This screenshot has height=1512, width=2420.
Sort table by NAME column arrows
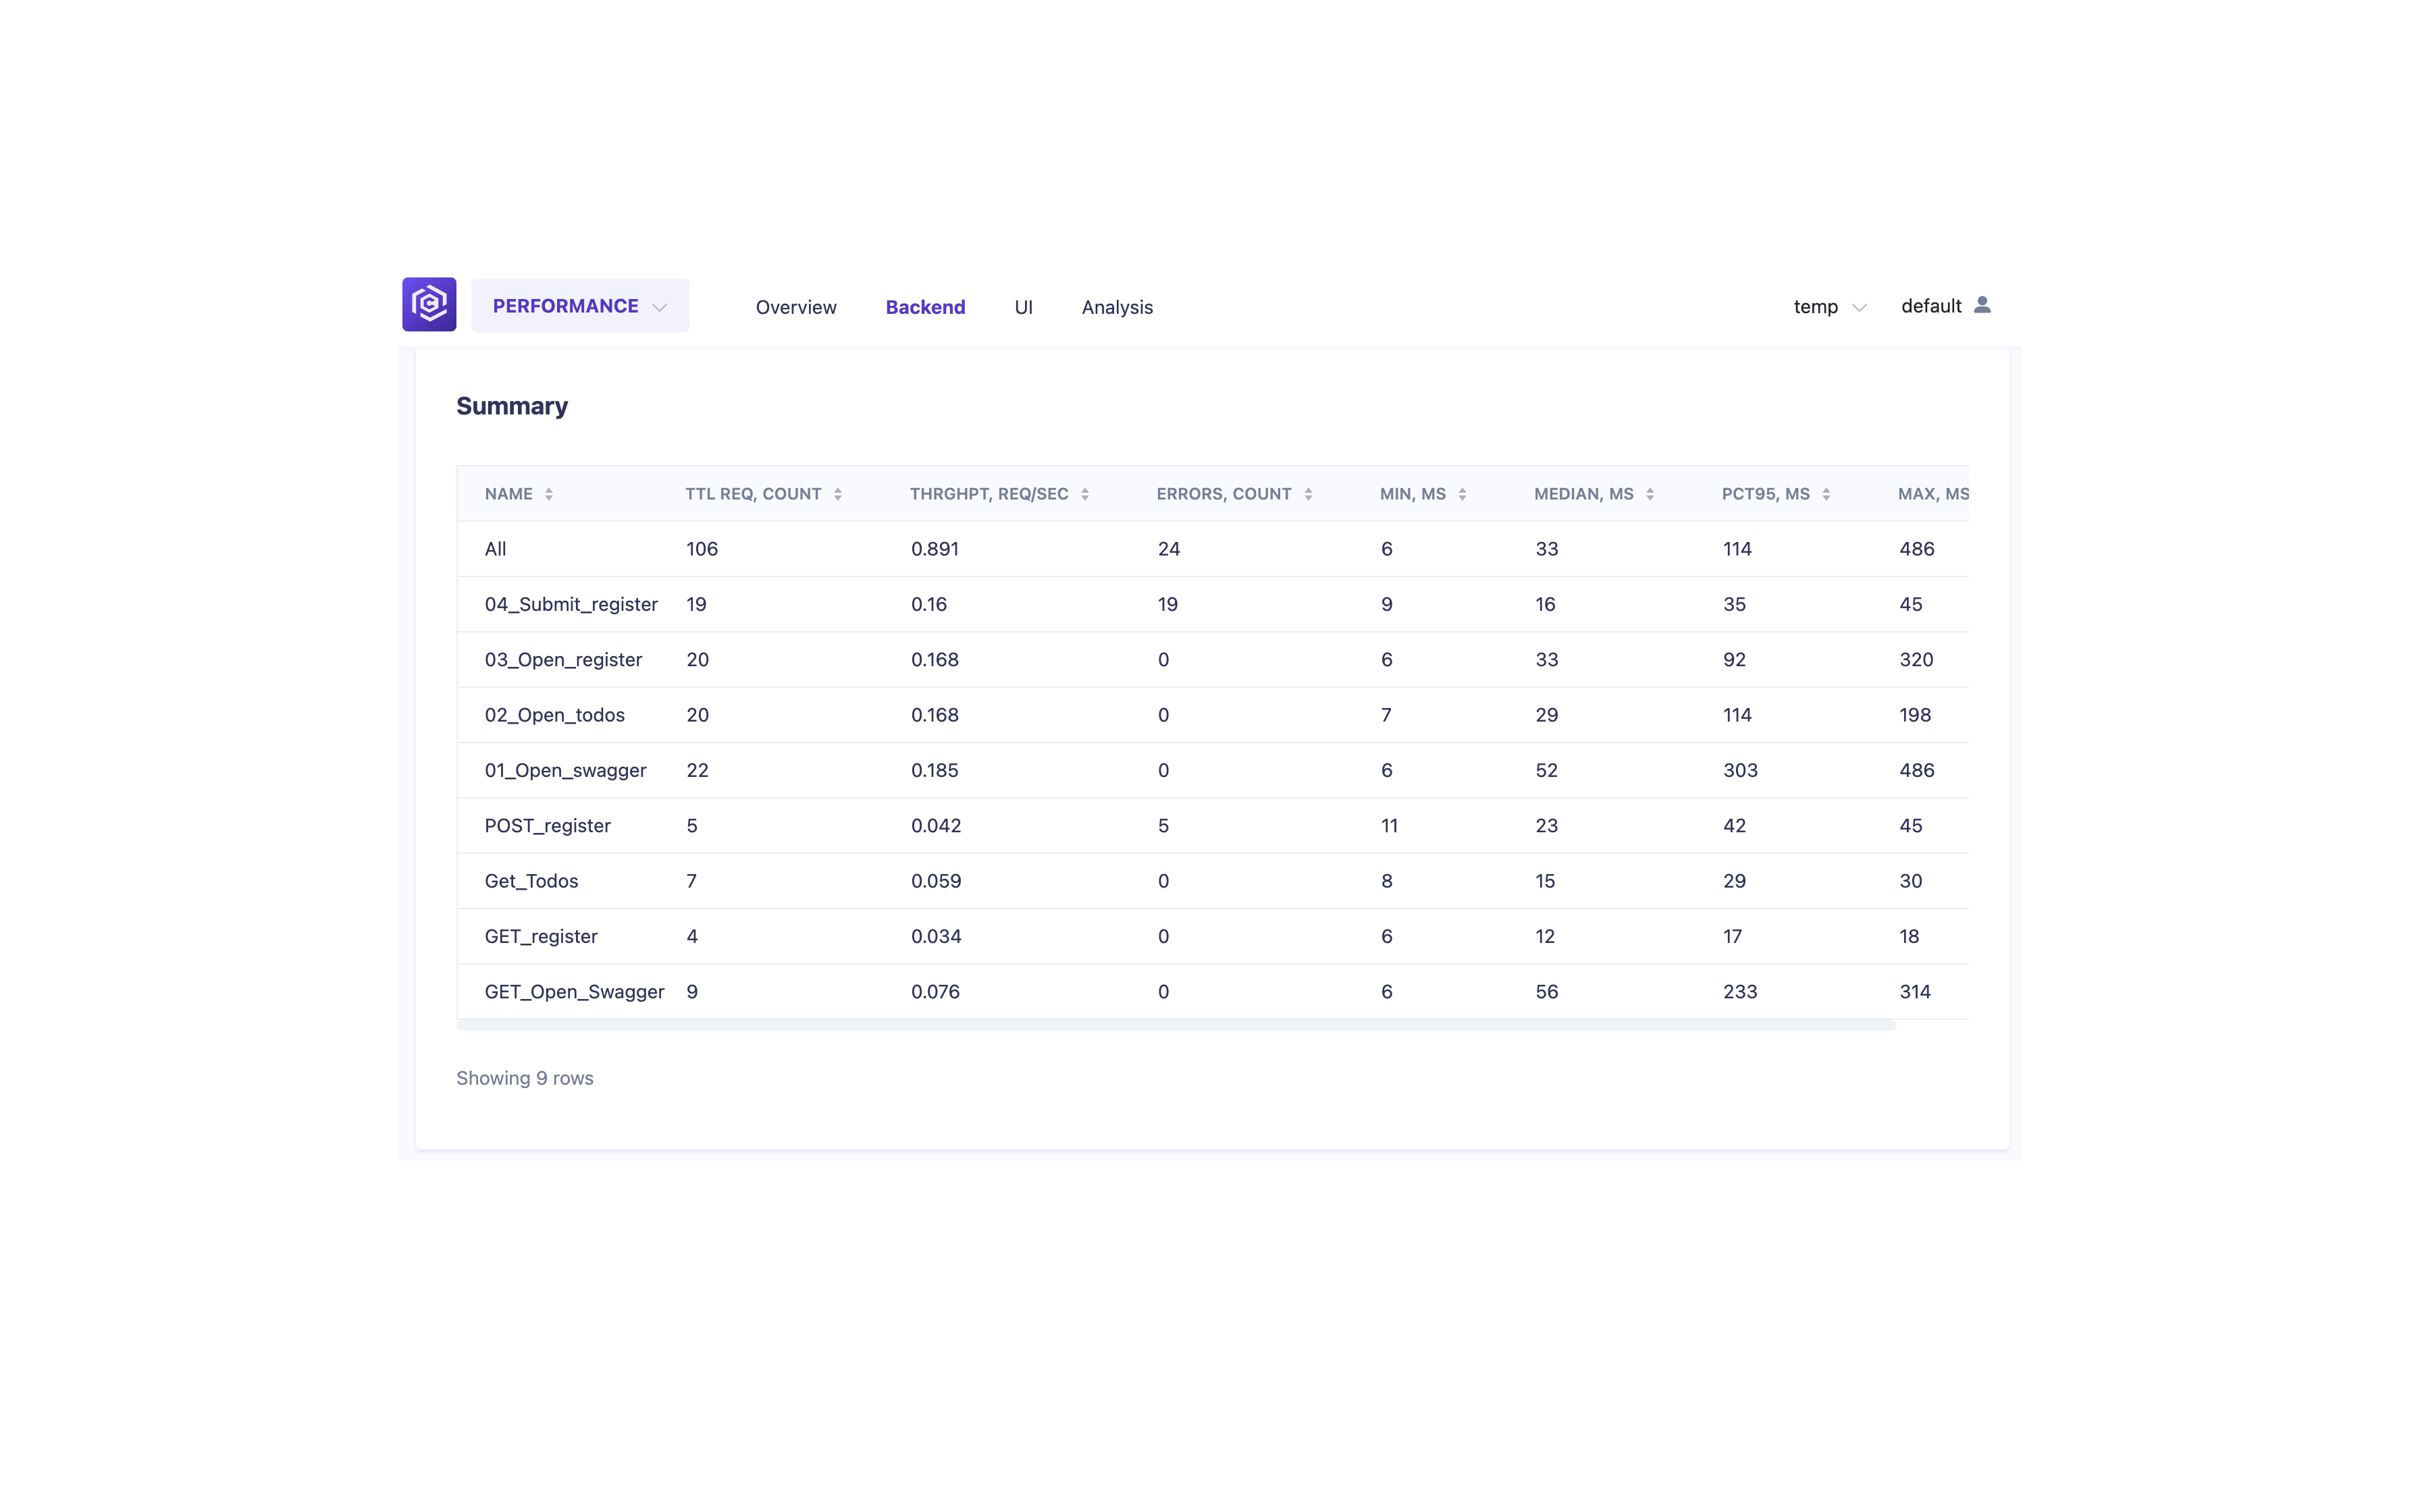coord(549,494)
